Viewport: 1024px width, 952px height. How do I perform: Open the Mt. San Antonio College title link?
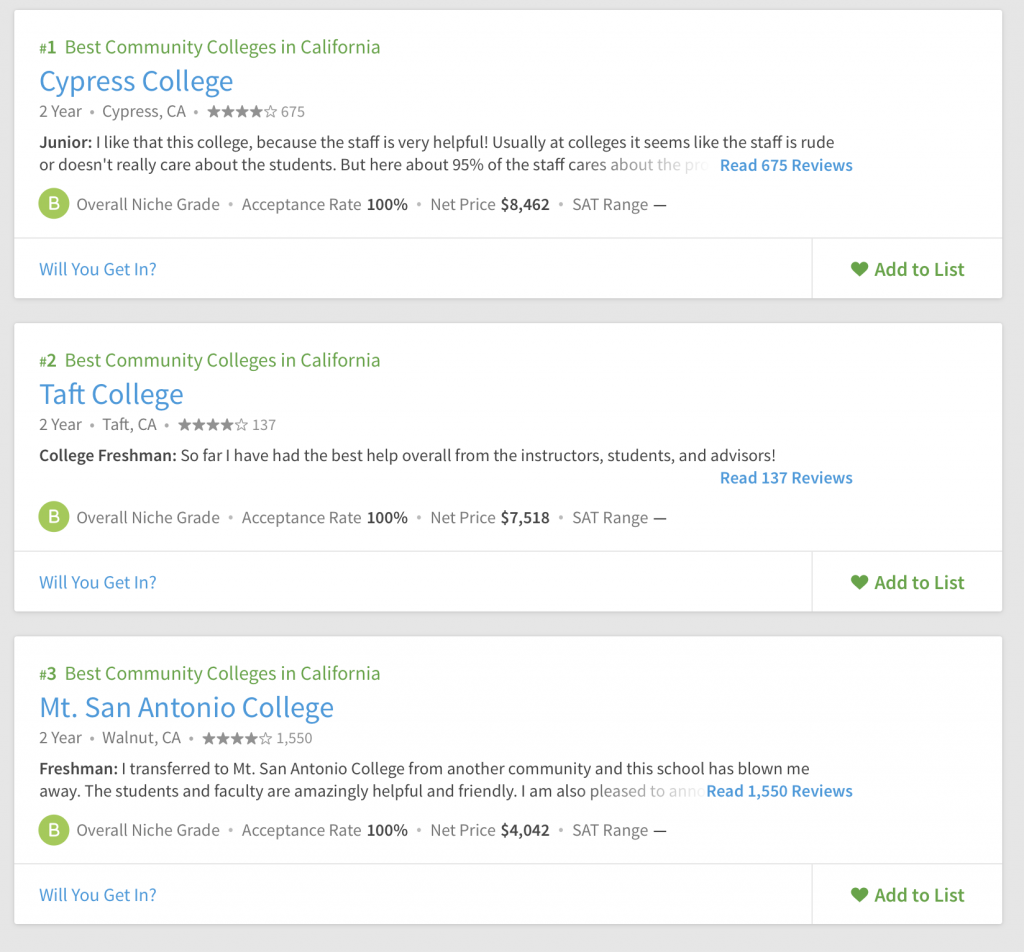[186, 708]
